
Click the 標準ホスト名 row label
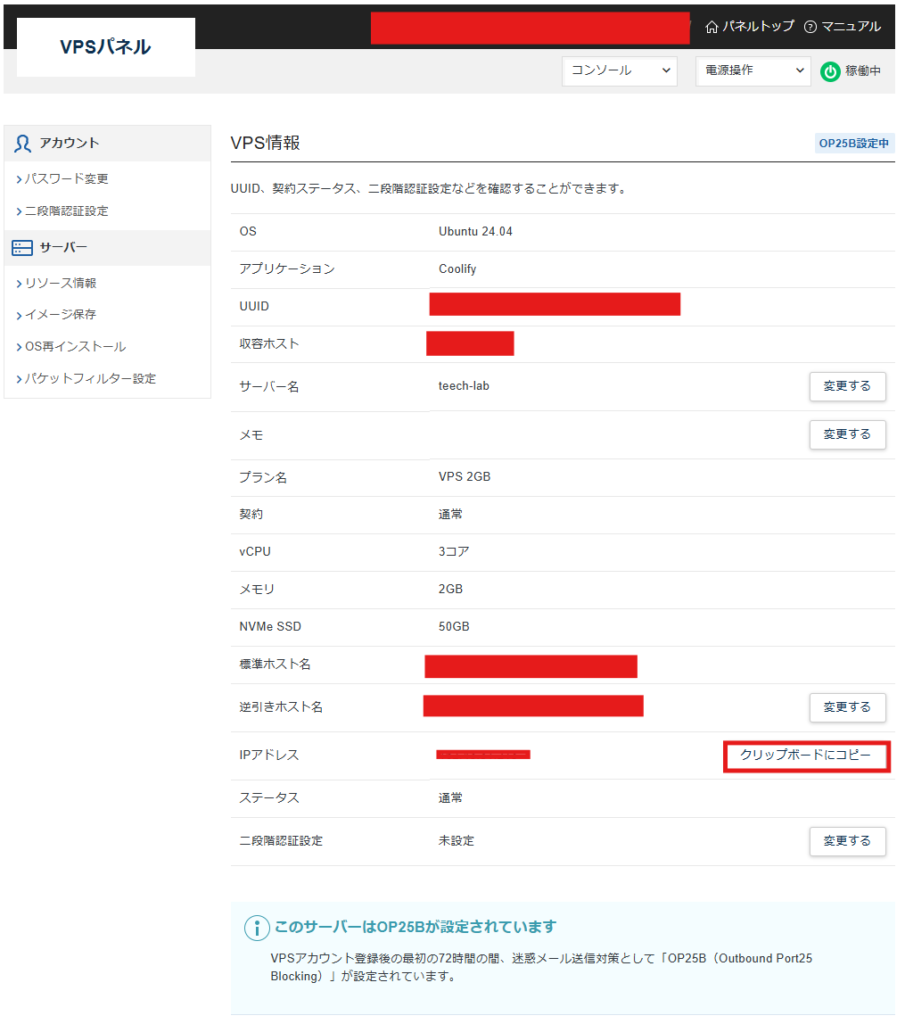click(275, 664)
